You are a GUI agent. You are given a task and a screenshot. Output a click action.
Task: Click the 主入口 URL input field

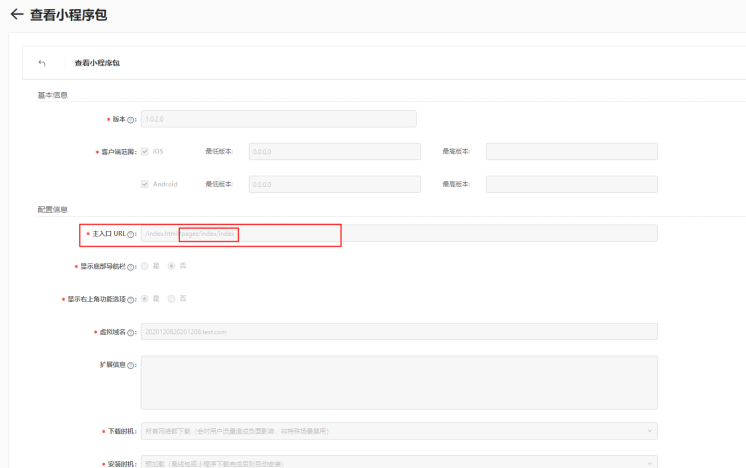(x=399, y=234)
